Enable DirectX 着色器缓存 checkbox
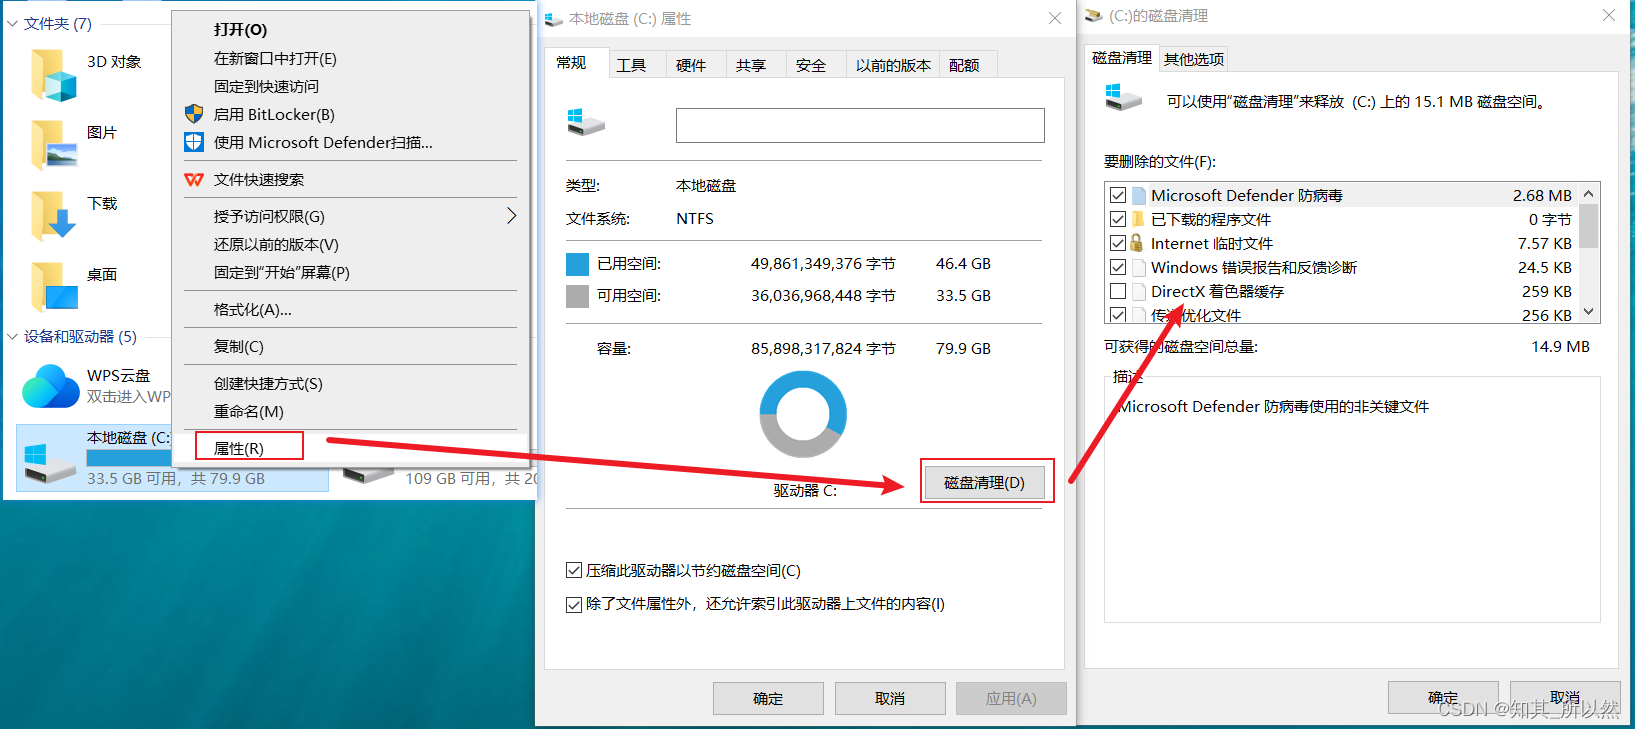The width and height of the screenshot is (1635, 729). [1118, 291]
